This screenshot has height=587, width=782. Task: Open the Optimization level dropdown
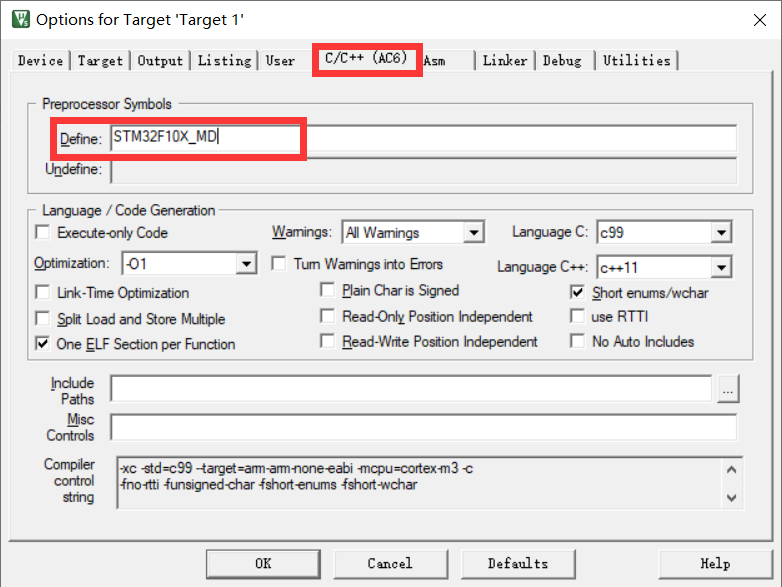(190, 263)
